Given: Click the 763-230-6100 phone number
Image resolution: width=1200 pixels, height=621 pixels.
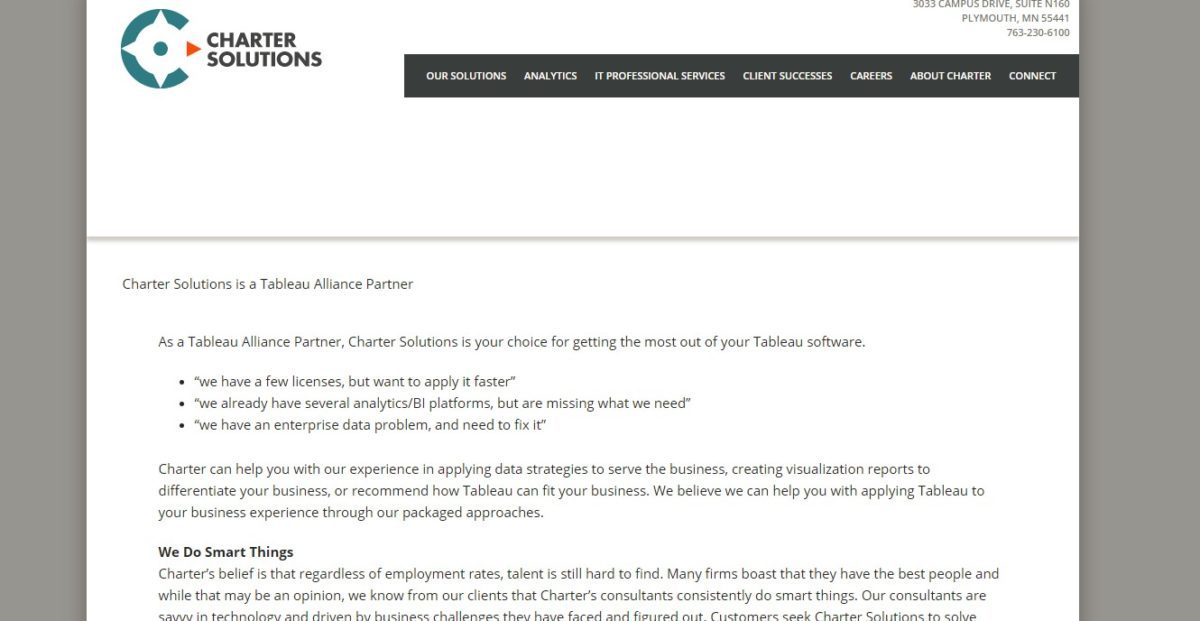Looking at the screenshot, I should pos(1038,33).
